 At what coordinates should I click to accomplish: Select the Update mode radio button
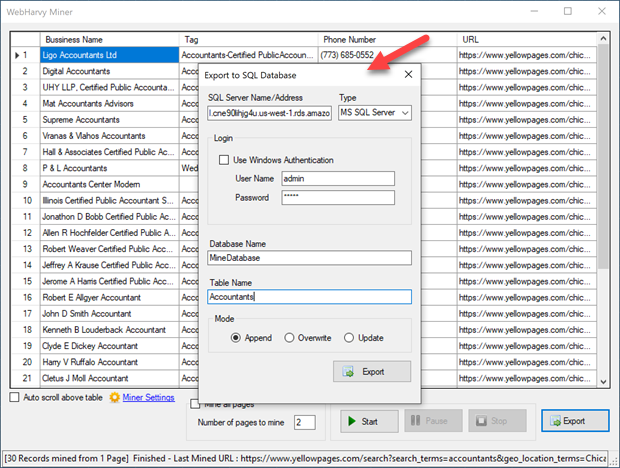[349, 338]
